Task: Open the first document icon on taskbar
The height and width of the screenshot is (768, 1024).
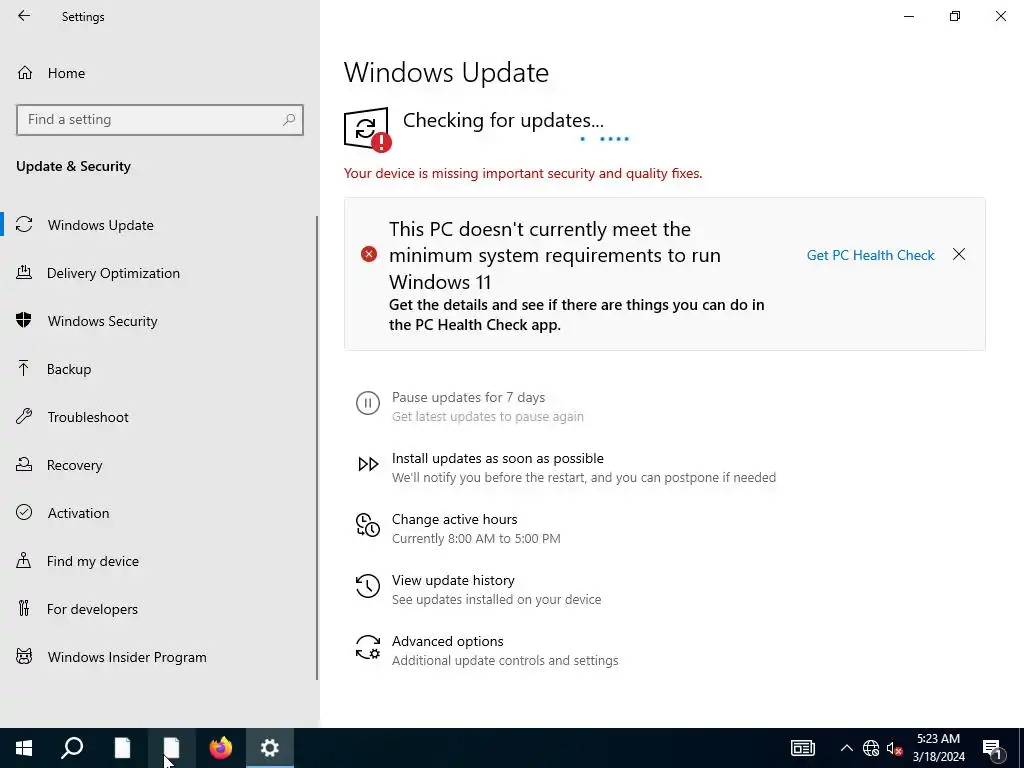Action: point(122,748)
